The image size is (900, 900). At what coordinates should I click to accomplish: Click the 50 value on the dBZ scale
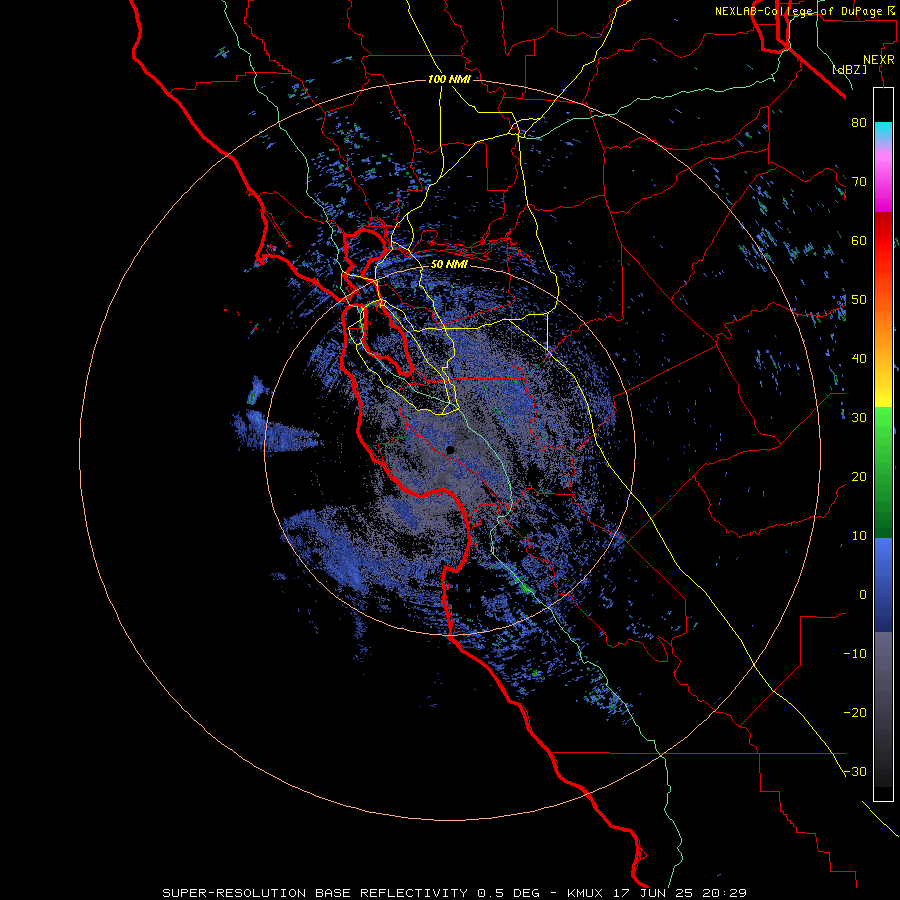coord(859,300)
